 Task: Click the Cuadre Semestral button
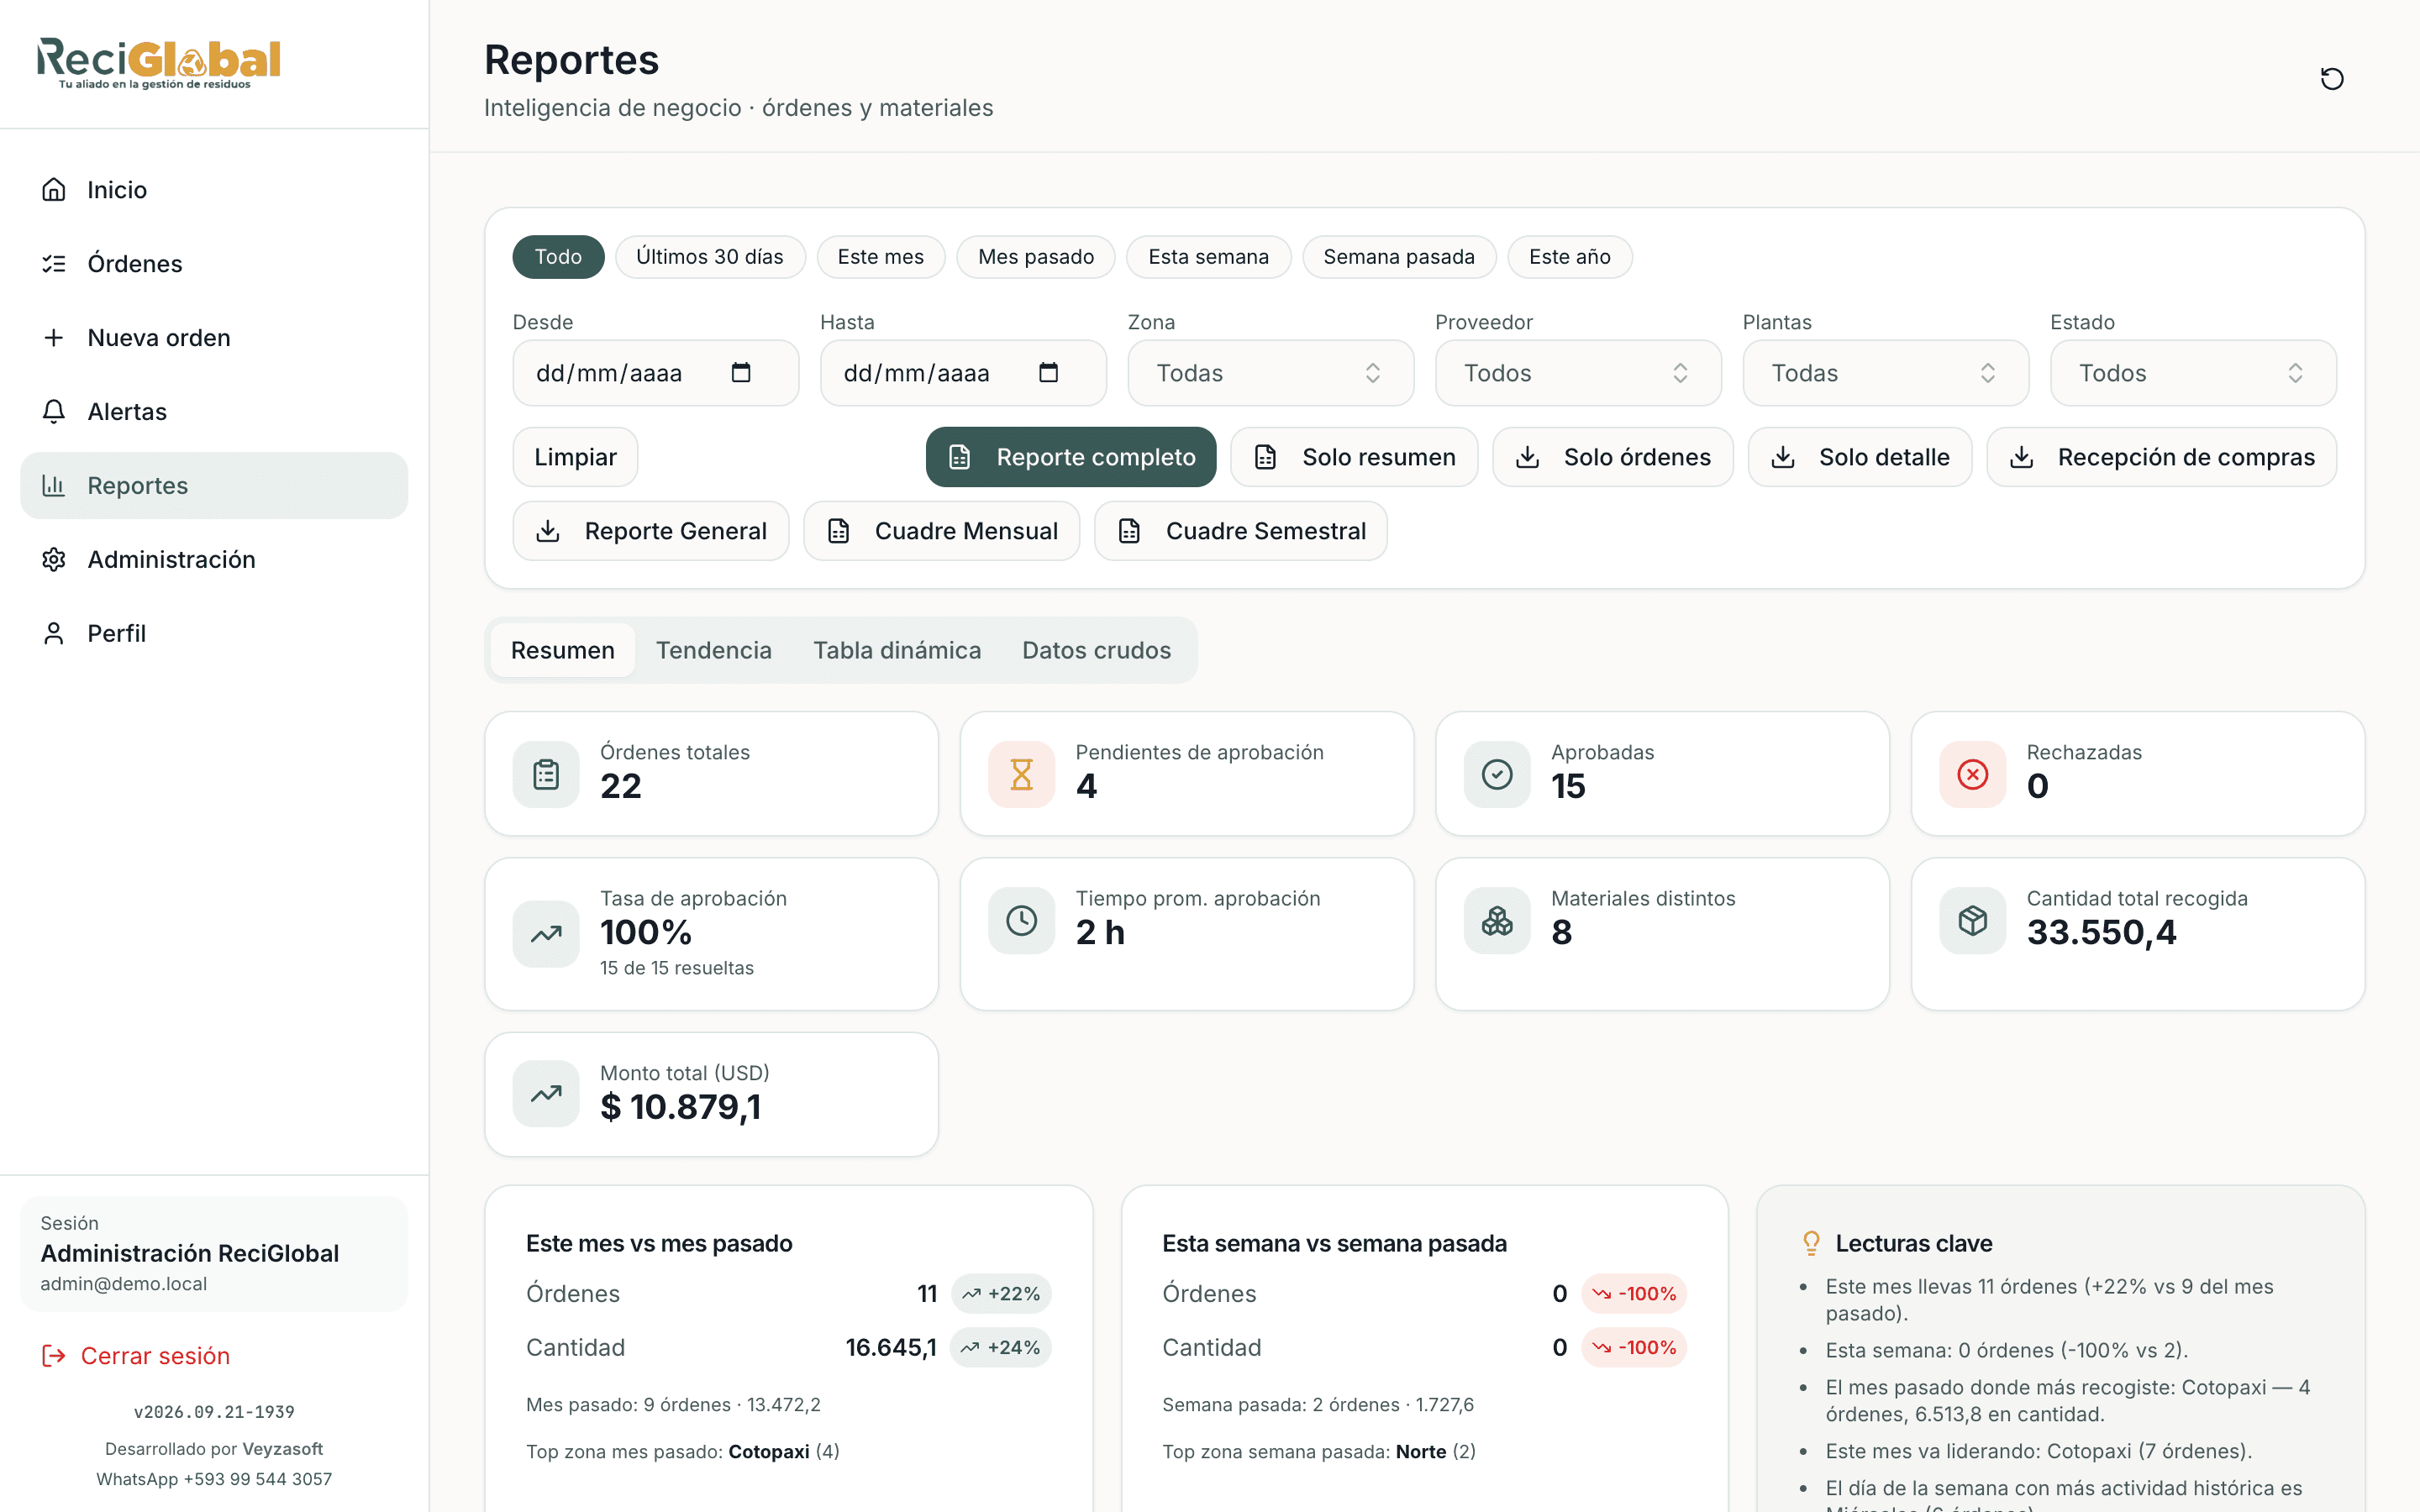click(x=1241, y=531)
